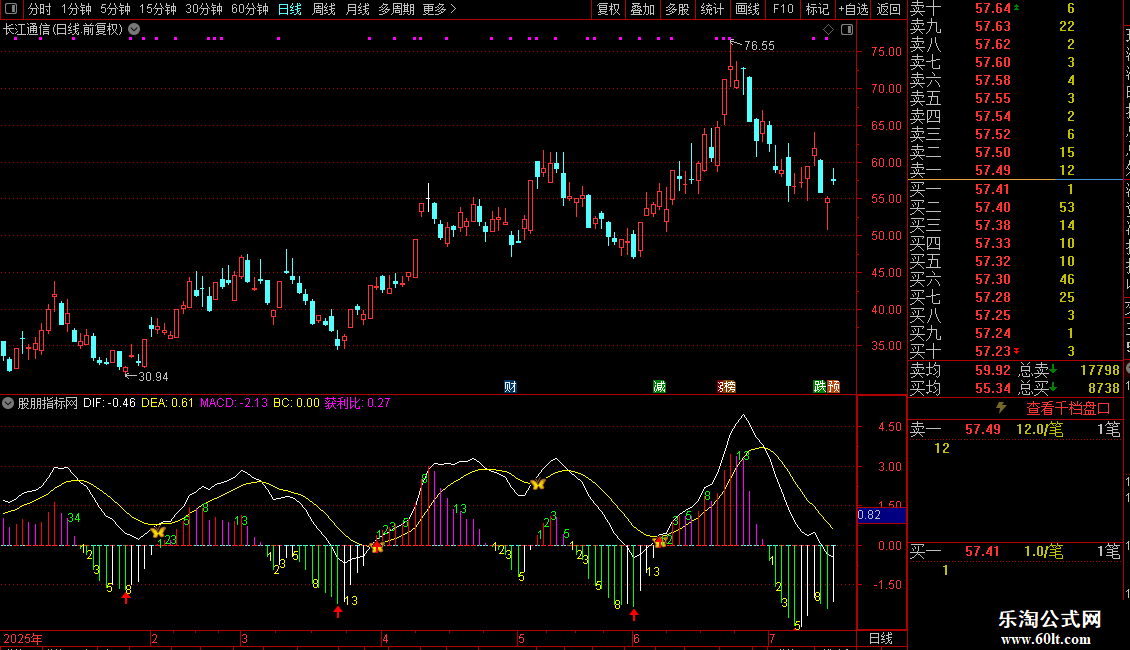This screenshot has width=1130, height=650.
Task: Open the 统计 statistics tool
Action: pos(712,9)
